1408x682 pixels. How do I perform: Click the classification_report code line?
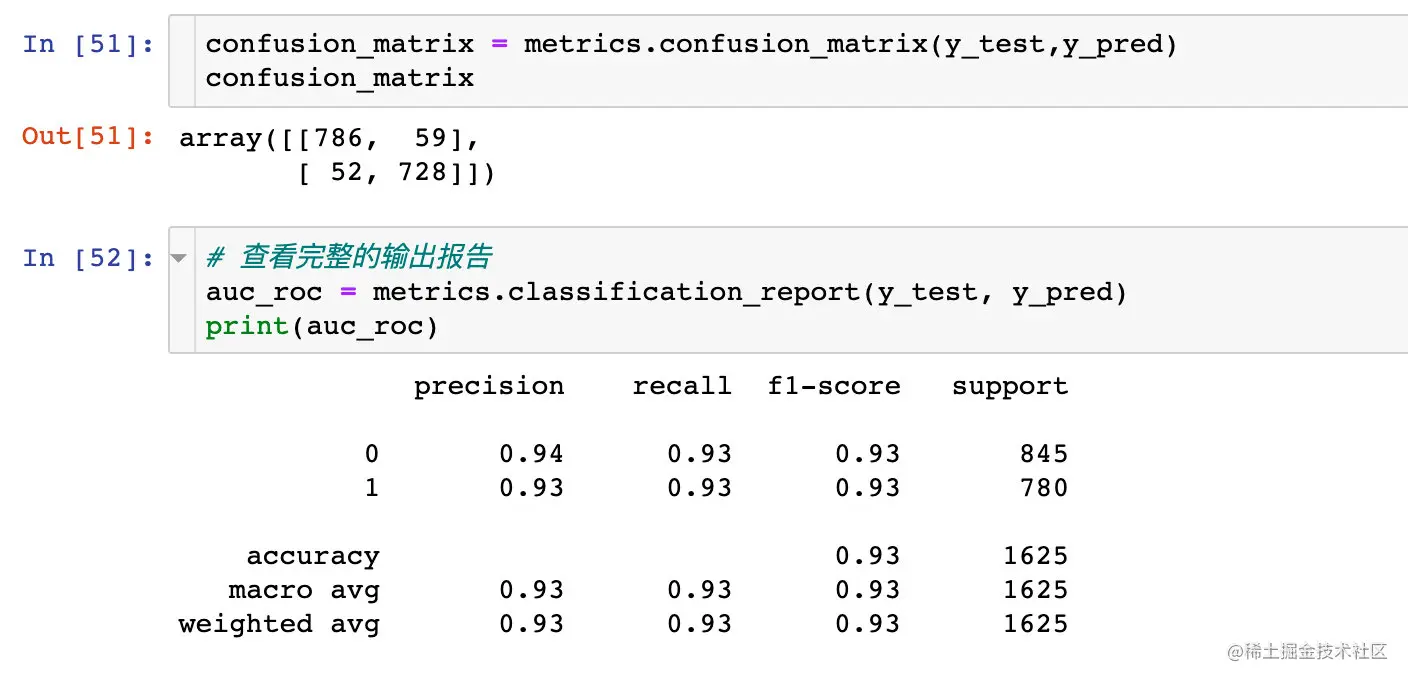click(x=666, y=292)
